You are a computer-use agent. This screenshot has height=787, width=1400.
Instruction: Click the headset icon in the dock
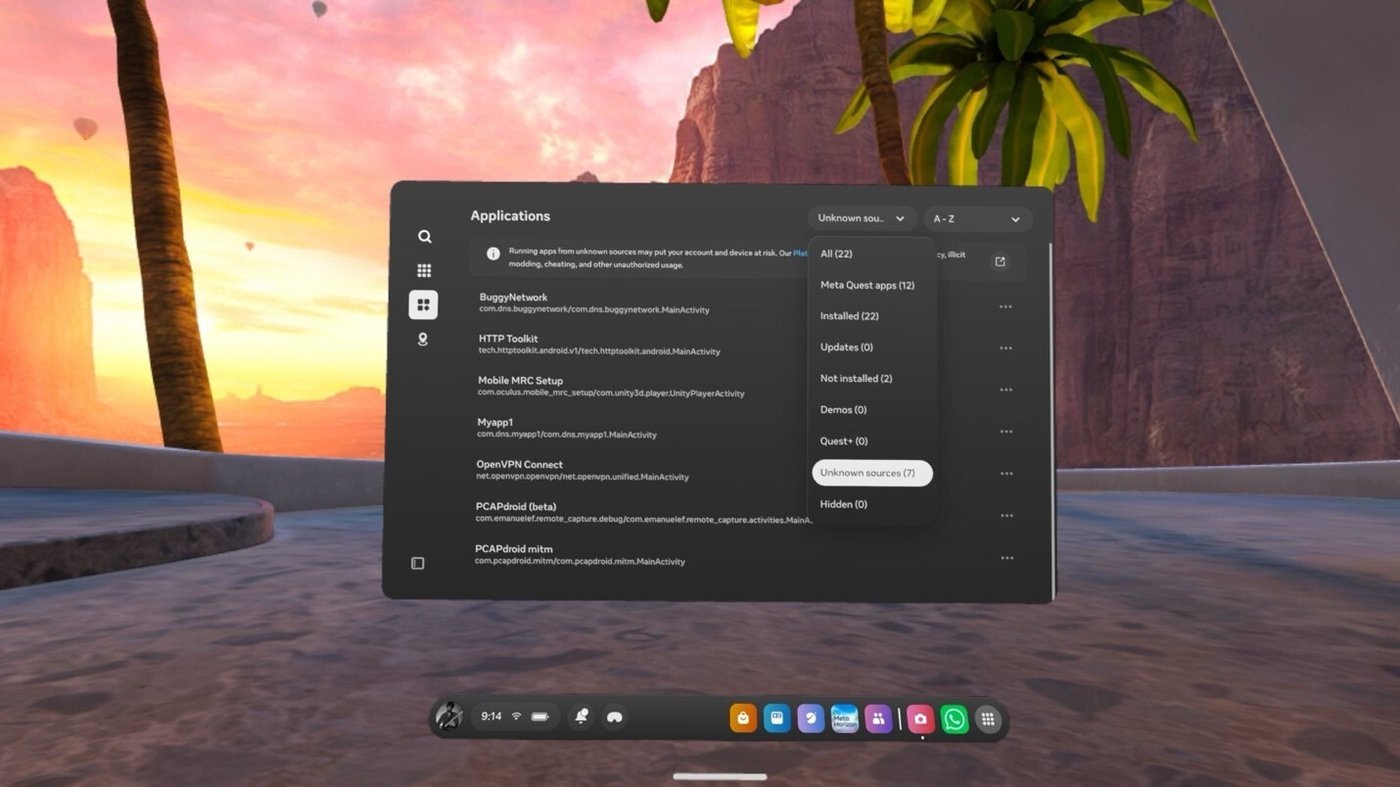click(615, 717)
